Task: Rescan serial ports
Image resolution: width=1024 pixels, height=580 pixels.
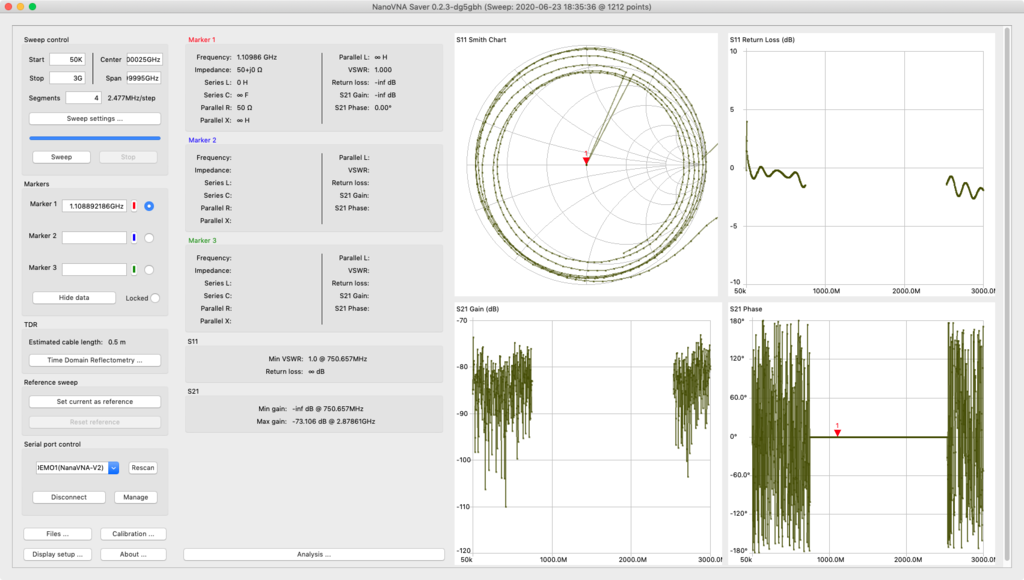Action: click(x=142, y=468)
